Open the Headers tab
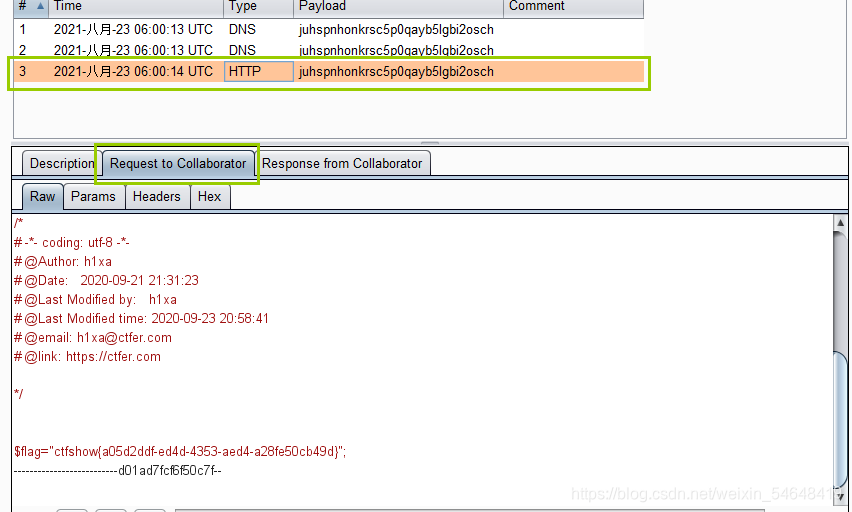 pyautogui.click(x=156, y=197)
